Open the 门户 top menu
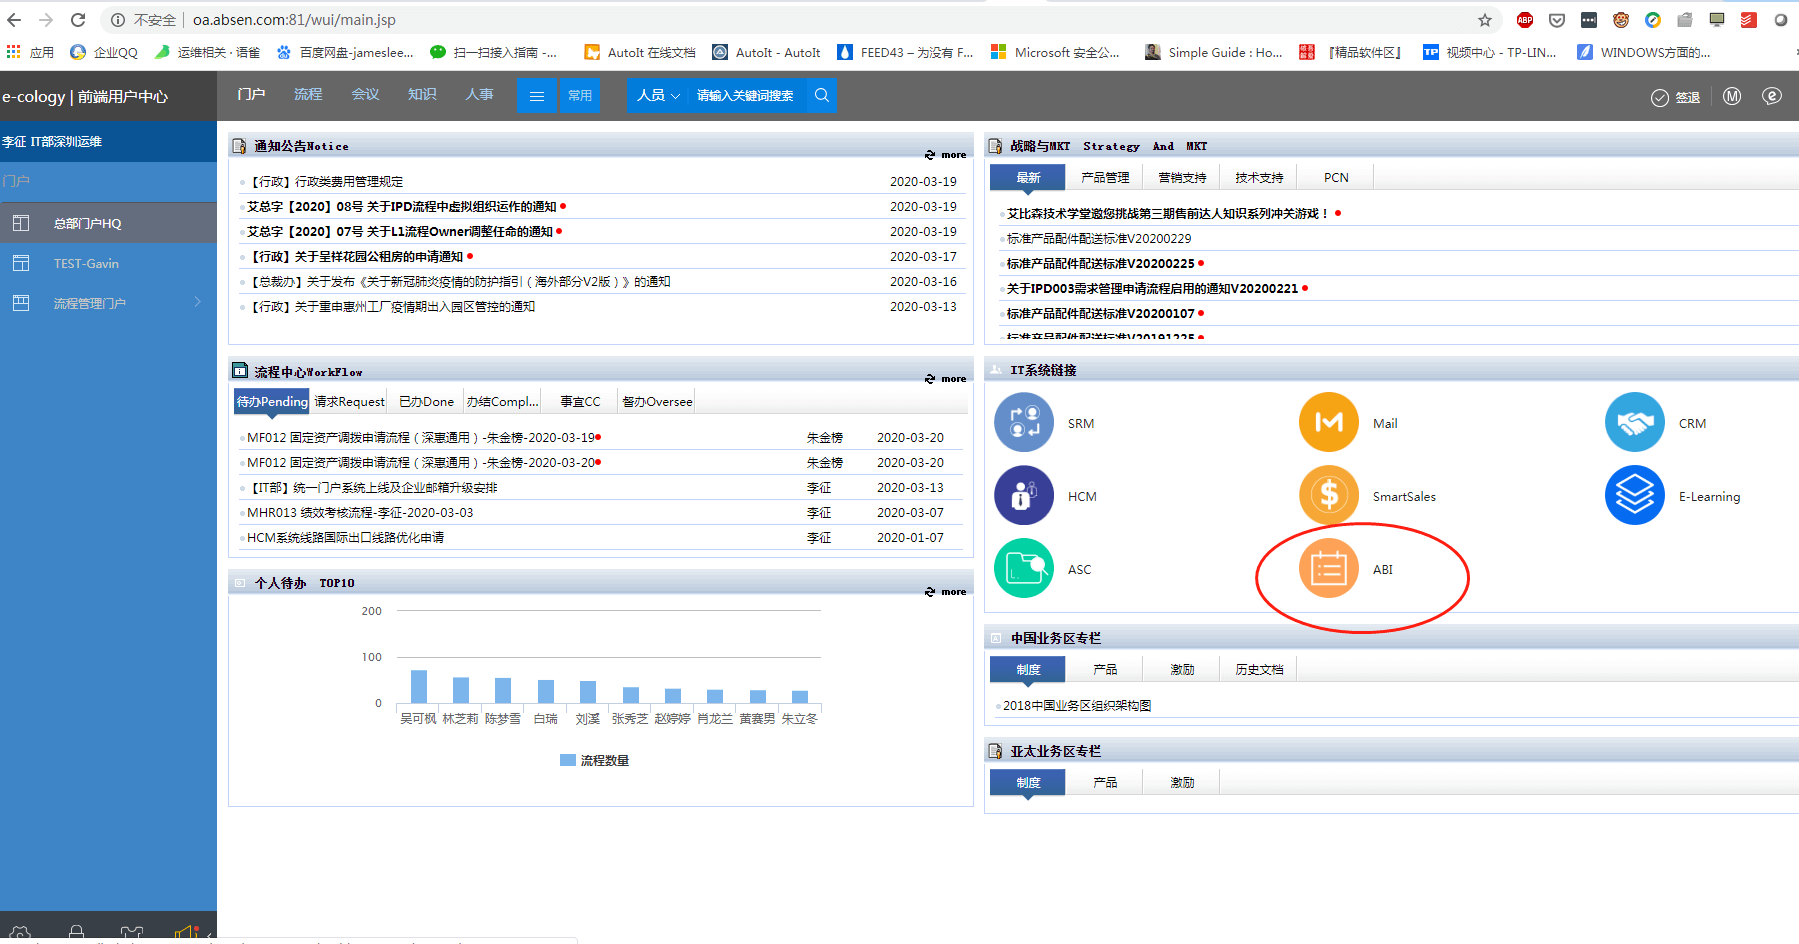 click(x=251, y=94)
